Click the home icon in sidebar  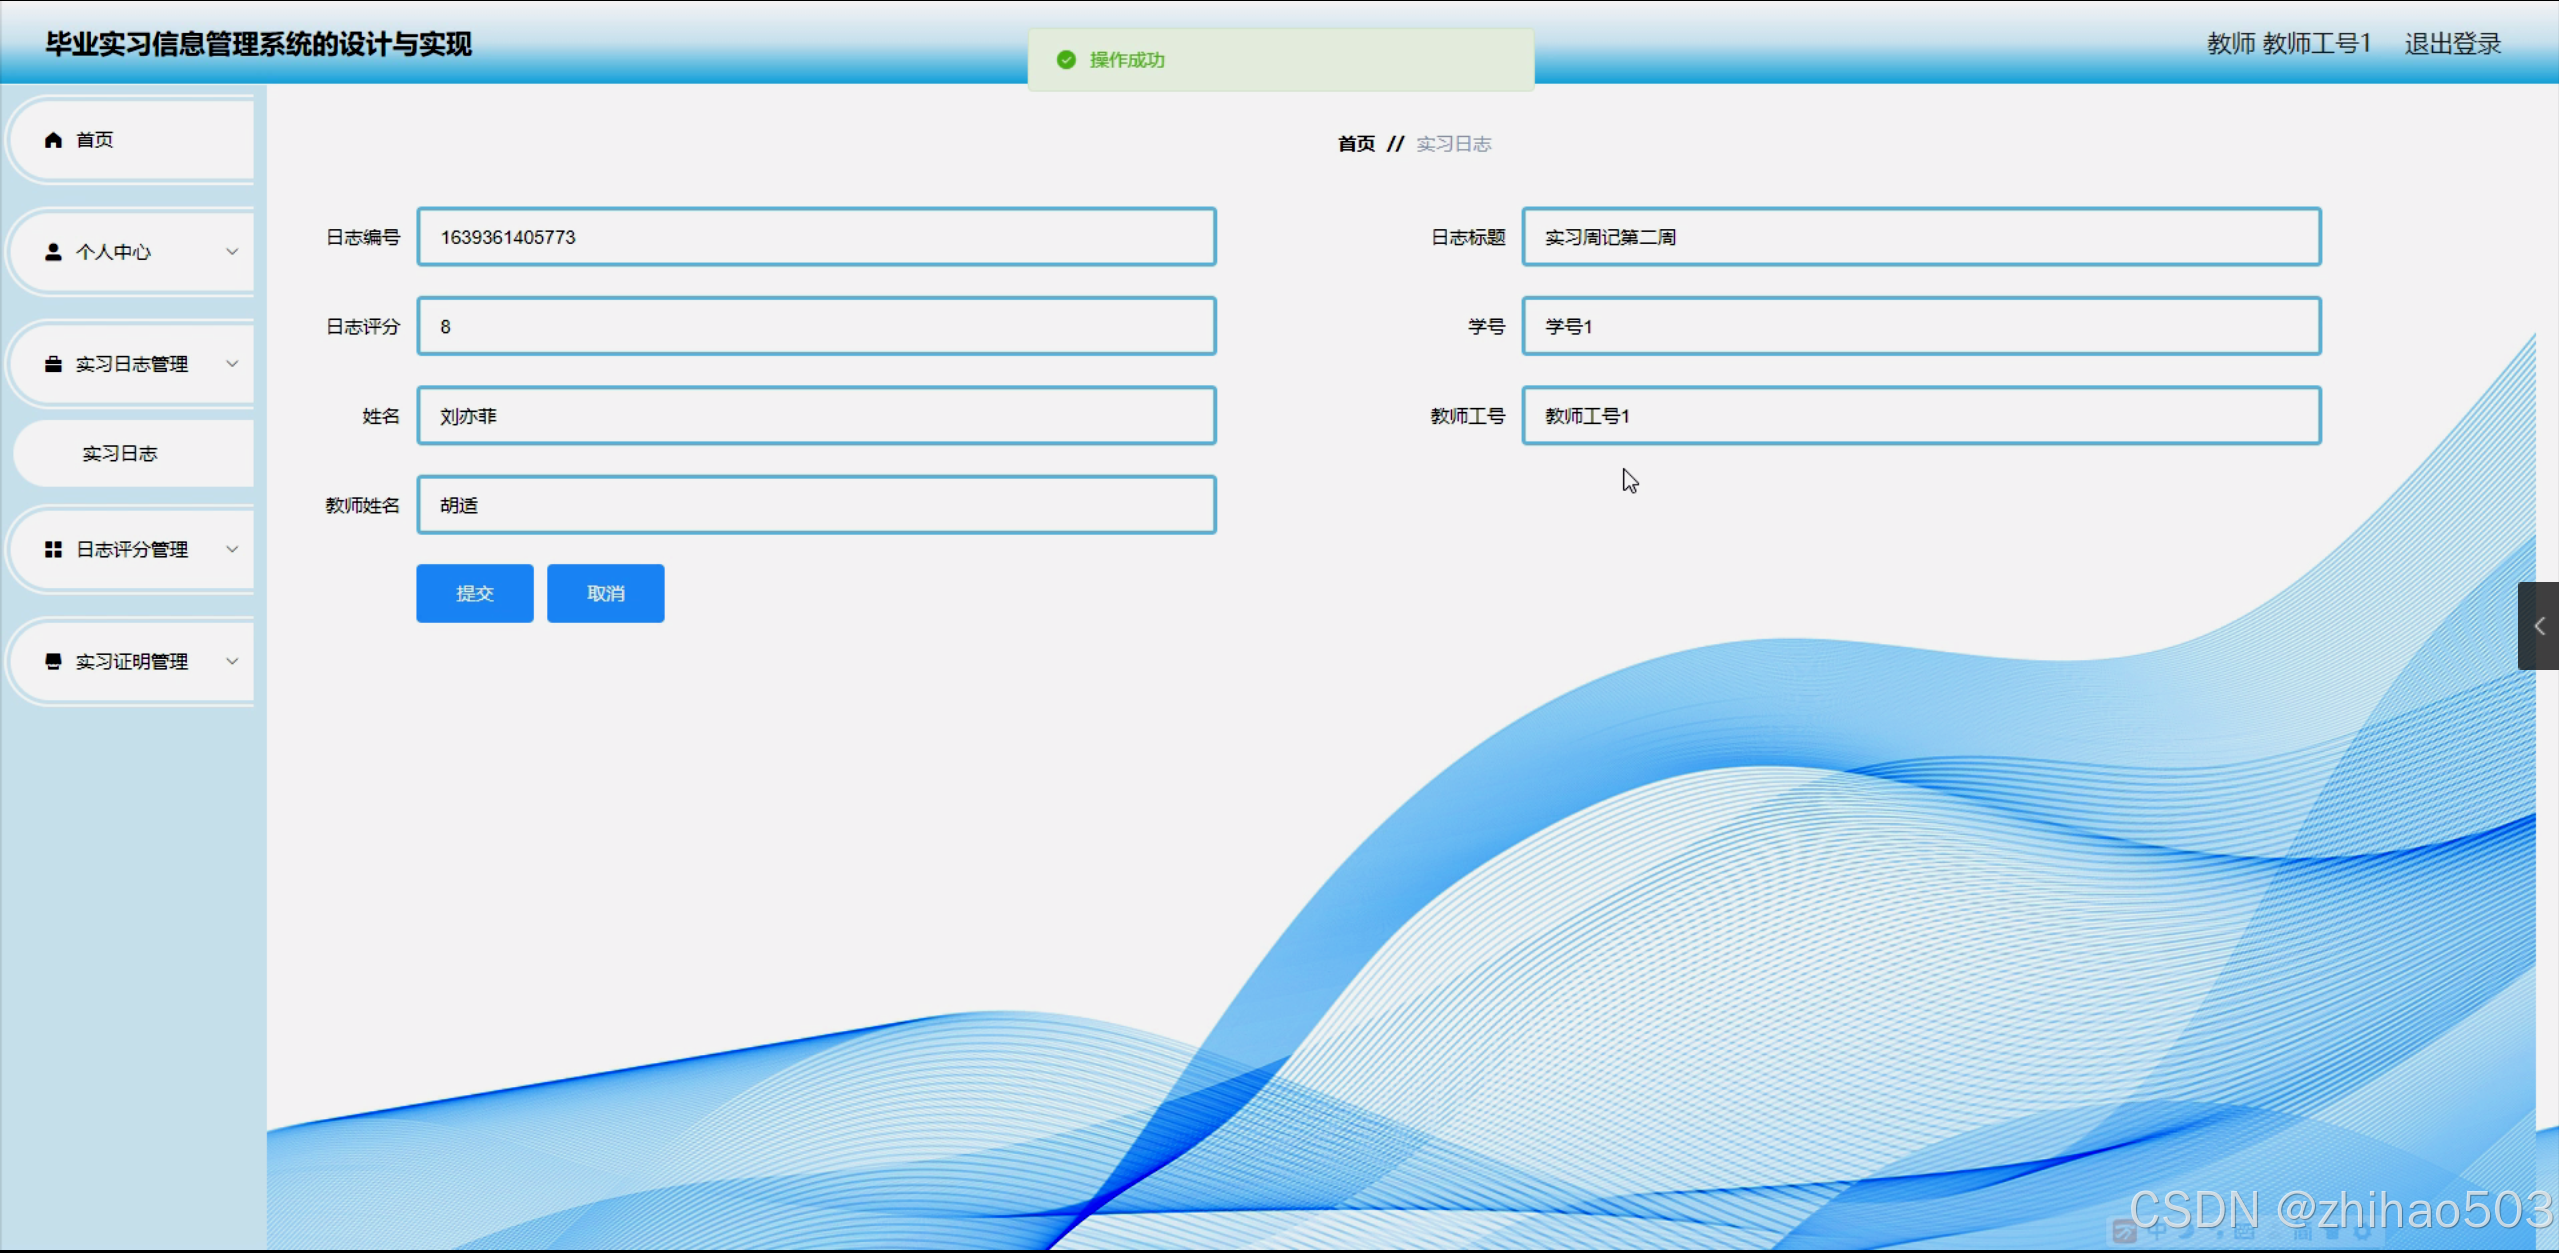point(54,140)
